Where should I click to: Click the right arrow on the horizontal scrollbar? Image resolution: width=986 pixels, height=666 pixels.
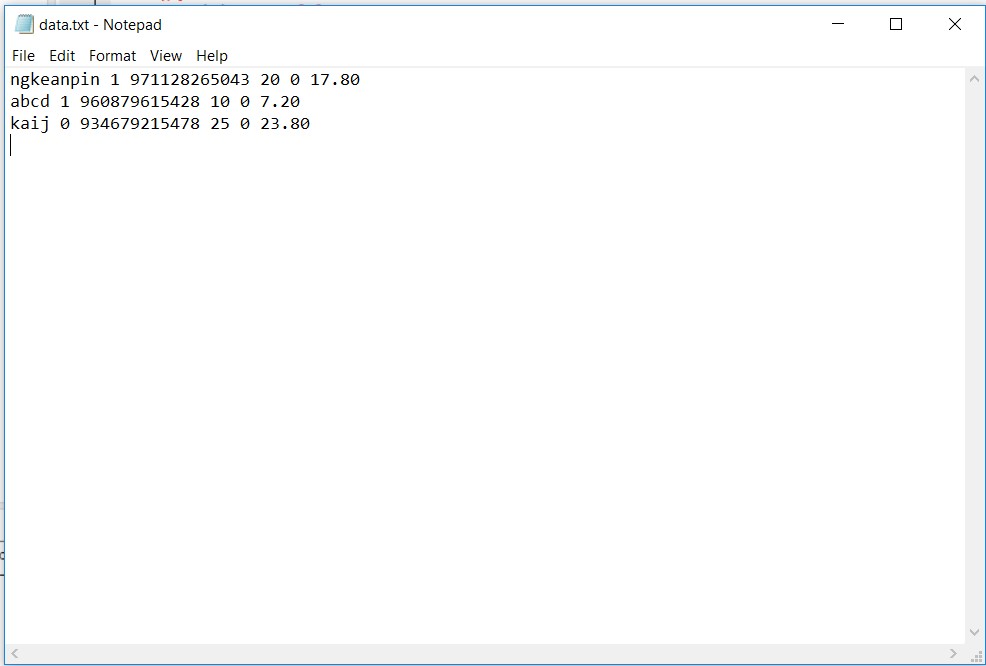pos(951,651)
